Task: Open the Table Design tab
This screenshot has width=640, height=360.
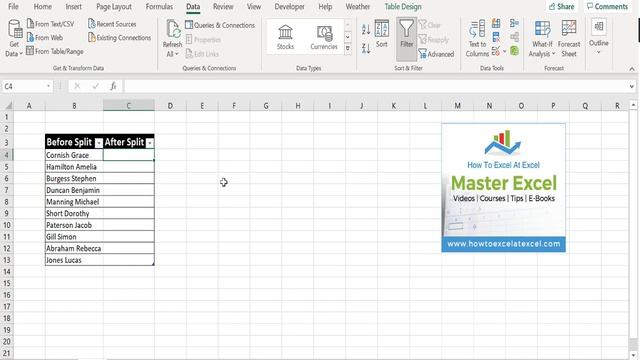Action: click(x=403, y=7)
